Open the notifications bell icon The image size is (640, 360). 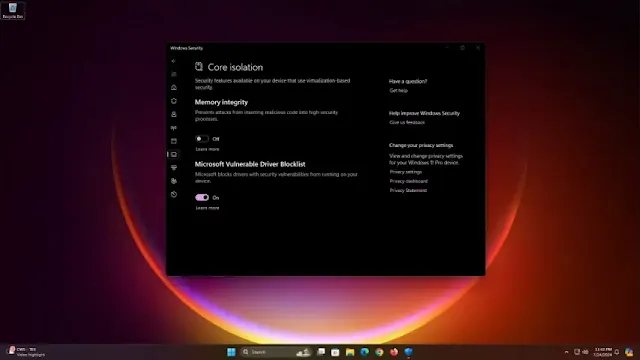click(617, 352)
